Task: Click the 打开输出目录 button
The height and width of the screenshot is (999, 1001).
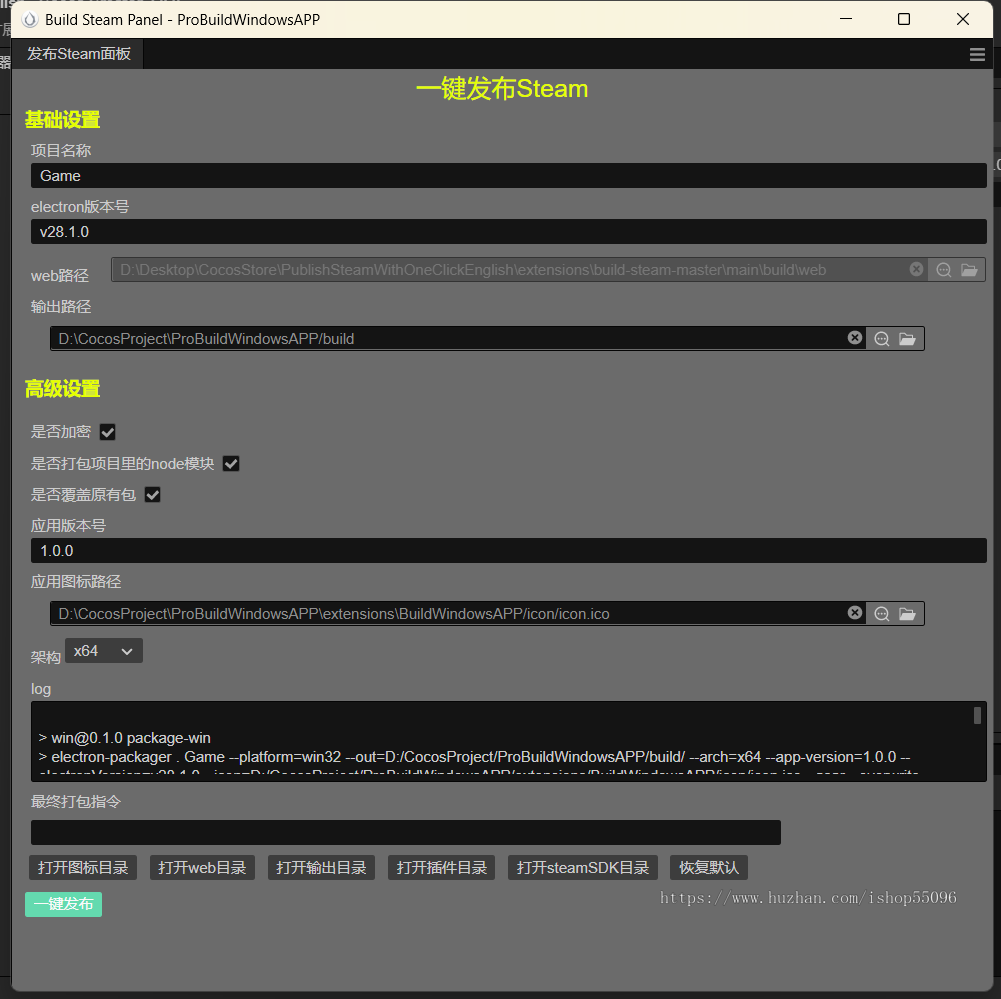Action: tap(321, 868)
